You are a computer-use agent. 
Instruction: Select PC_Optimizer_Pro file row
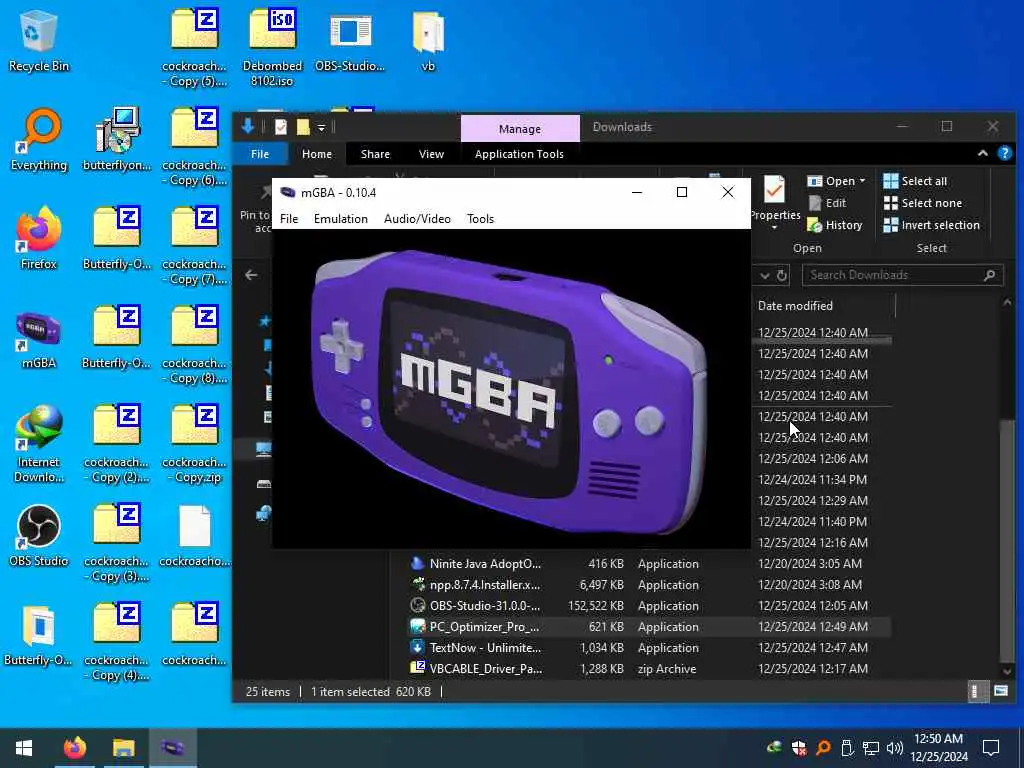tap(648, 626)
